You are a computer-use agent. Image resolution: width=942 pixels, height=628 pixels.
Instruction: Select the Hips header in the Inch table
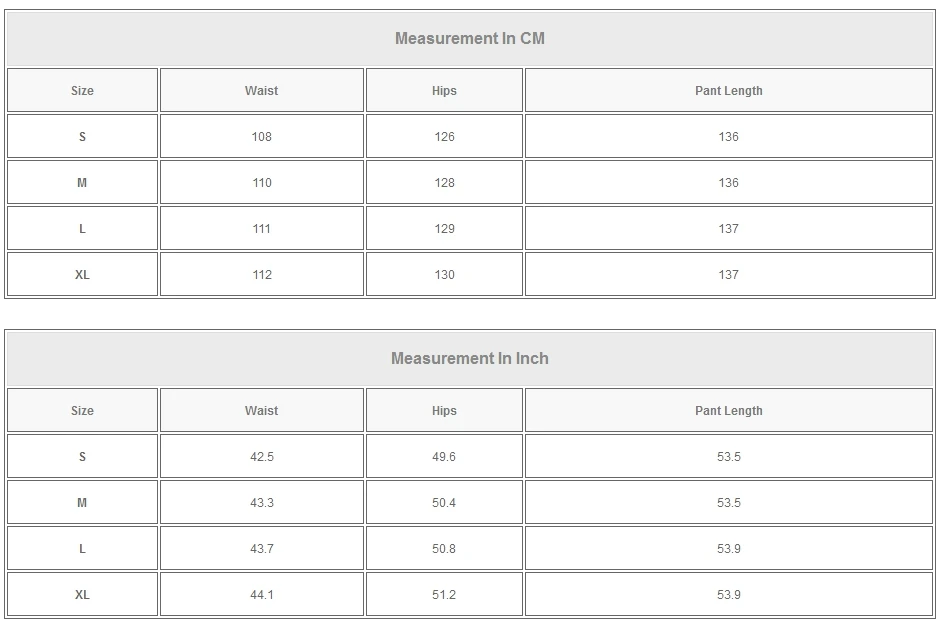444,411
